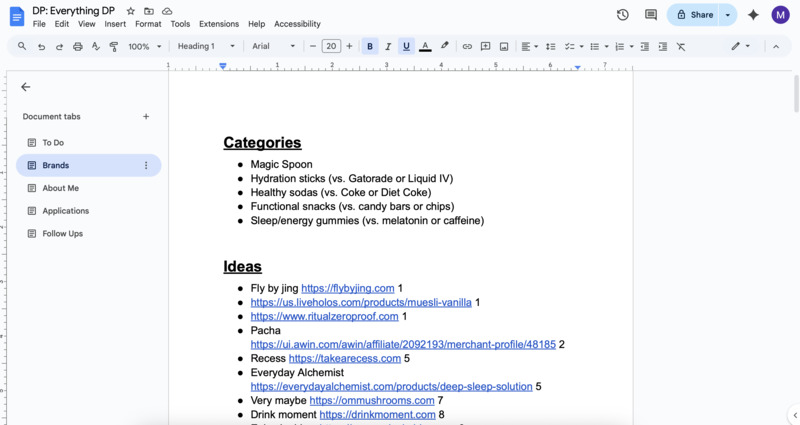Toggle underline formatting
The image size is (800, 425).
point(406,46)
